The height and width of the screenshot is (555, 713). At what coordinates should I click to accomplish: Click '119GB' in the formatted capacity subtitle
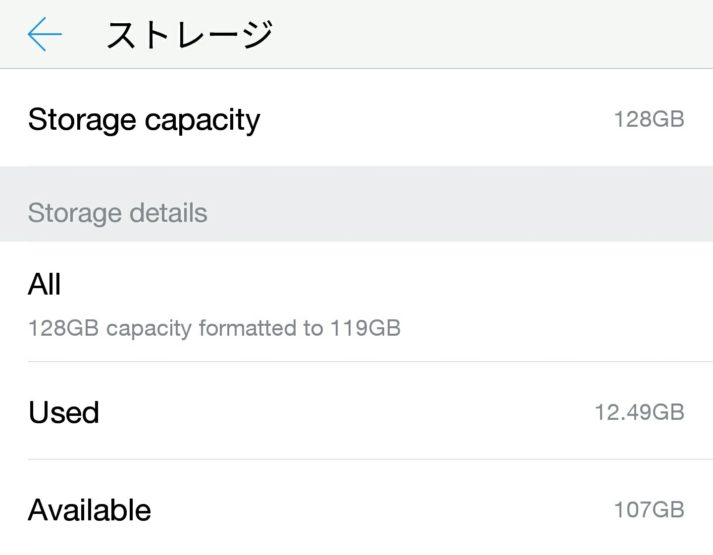(365, 328)
